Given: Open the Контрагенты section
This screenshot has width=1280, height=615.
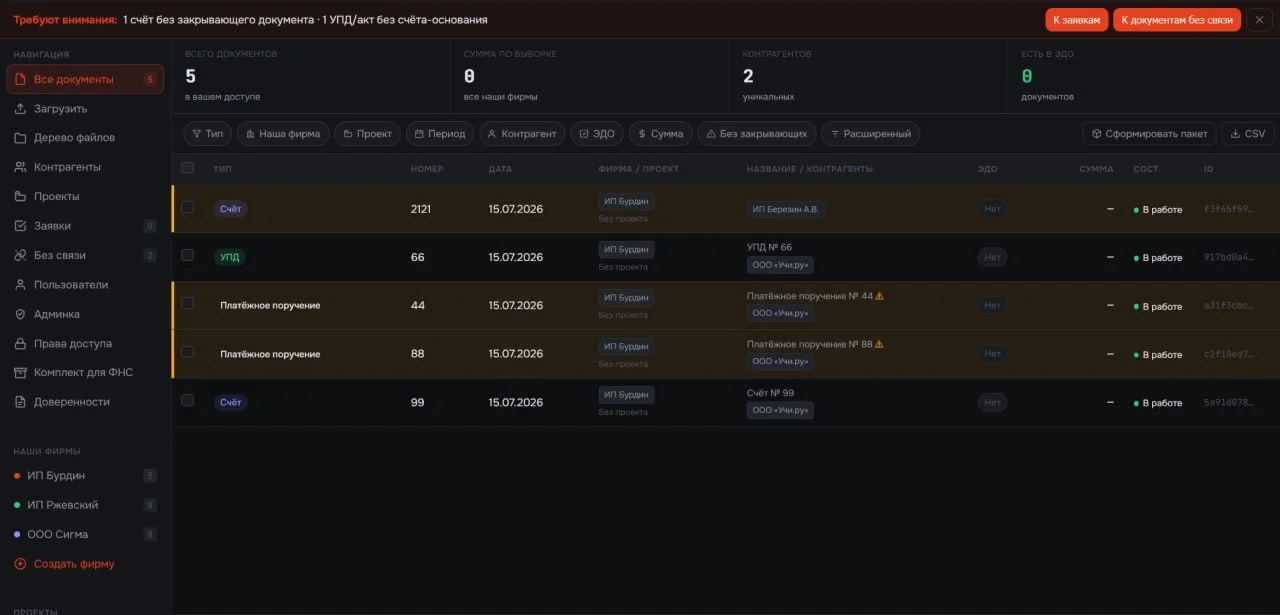Looking at the screenshot, I should point(85,167).
